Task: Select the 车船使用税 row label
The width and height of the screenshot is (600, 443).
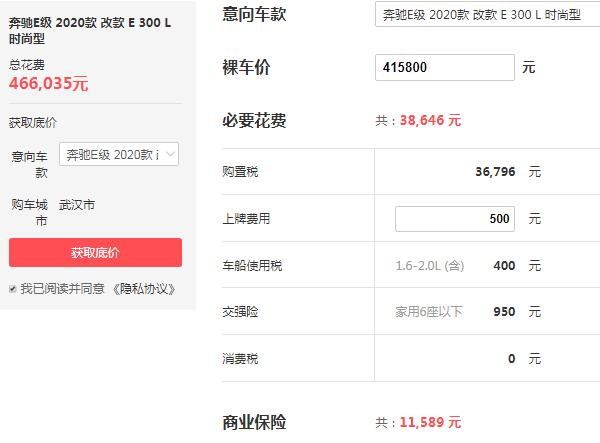Action: tap(252, 265)
